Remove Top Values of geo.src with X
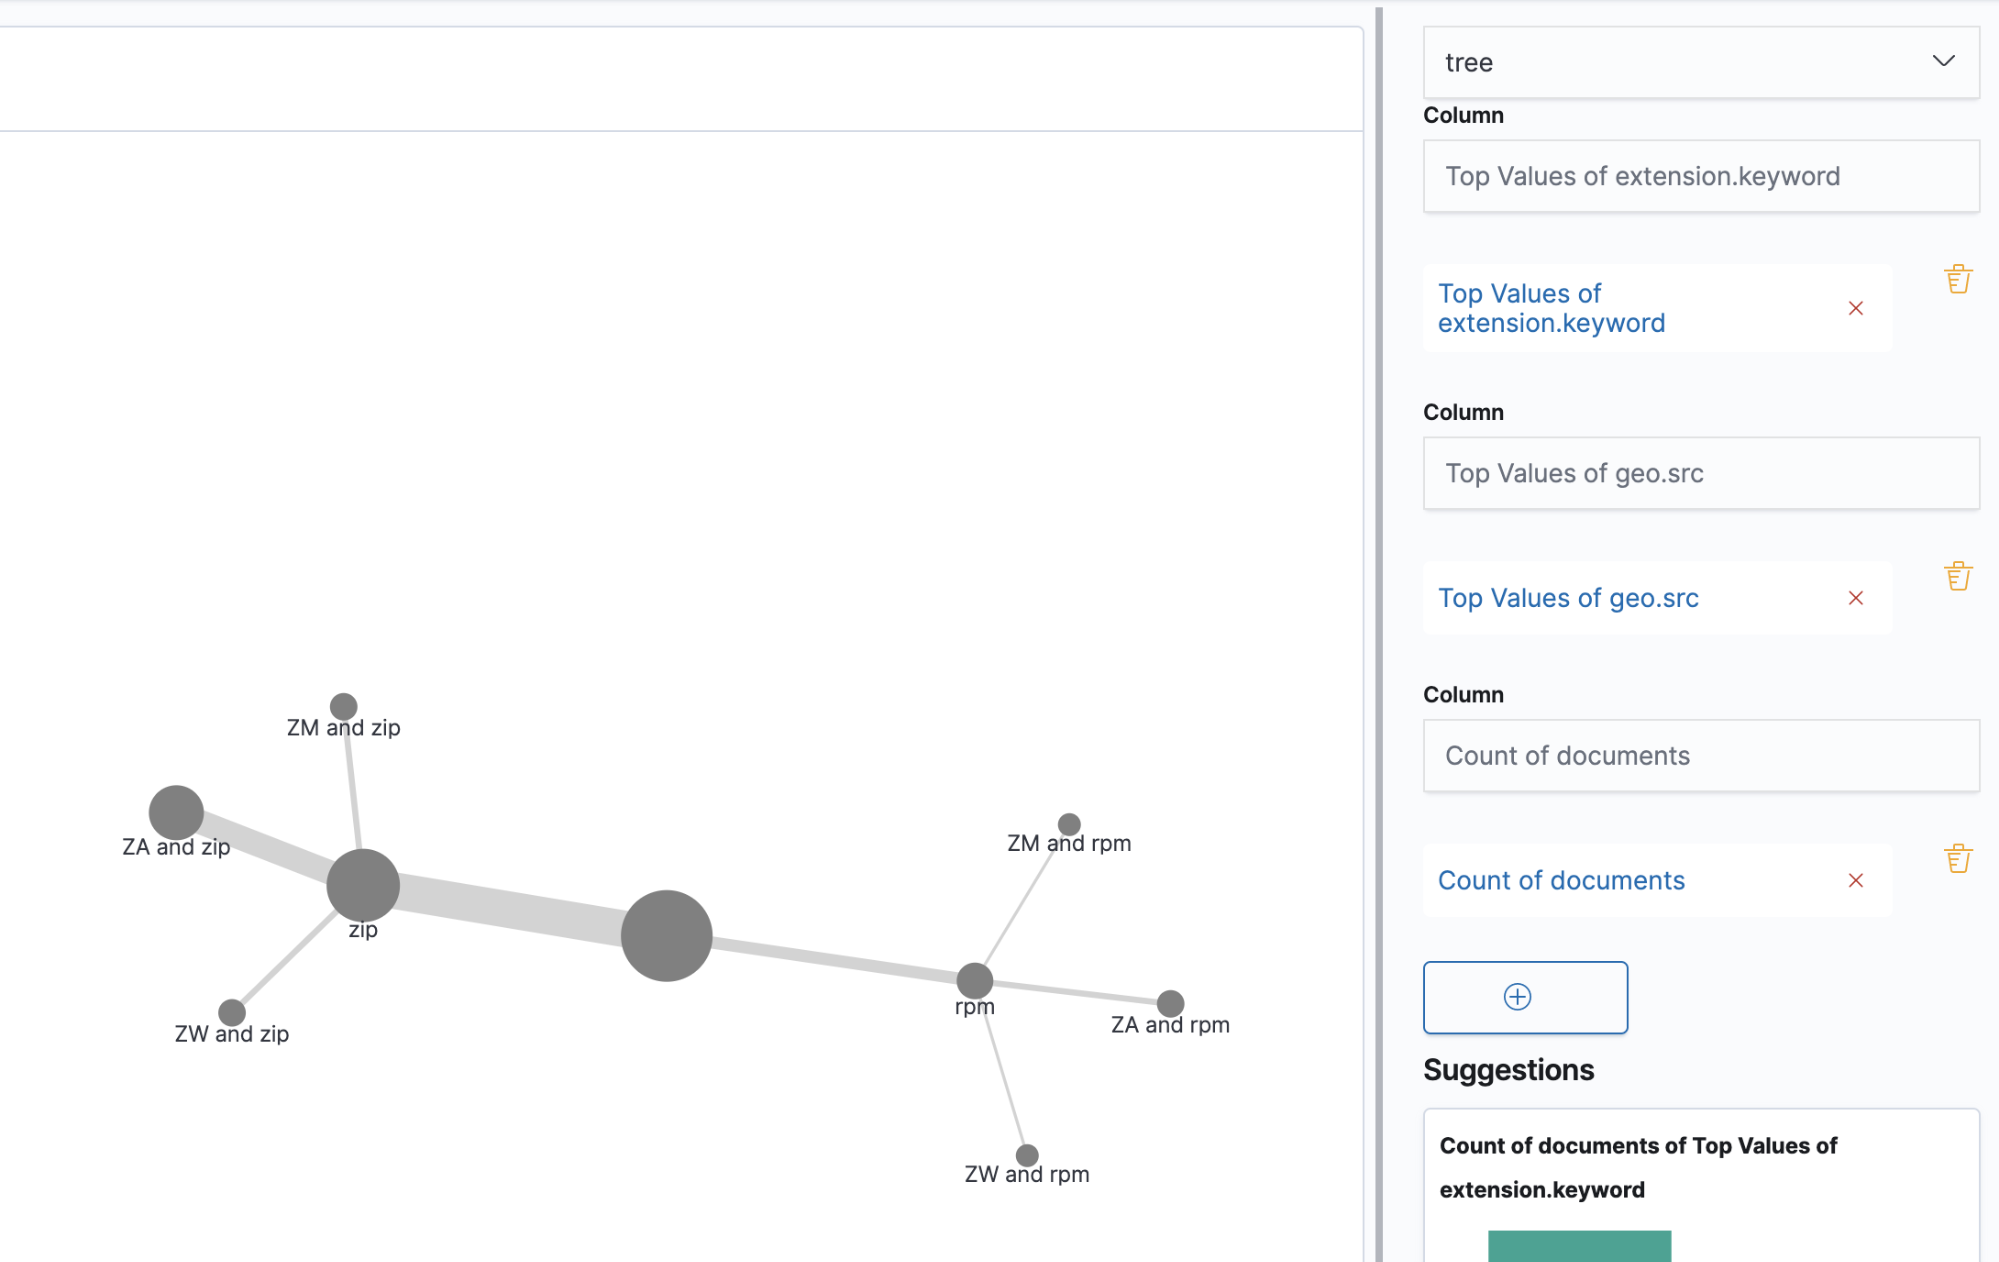This screenshot has width=1999, height=1262. tap(1855, 598)
